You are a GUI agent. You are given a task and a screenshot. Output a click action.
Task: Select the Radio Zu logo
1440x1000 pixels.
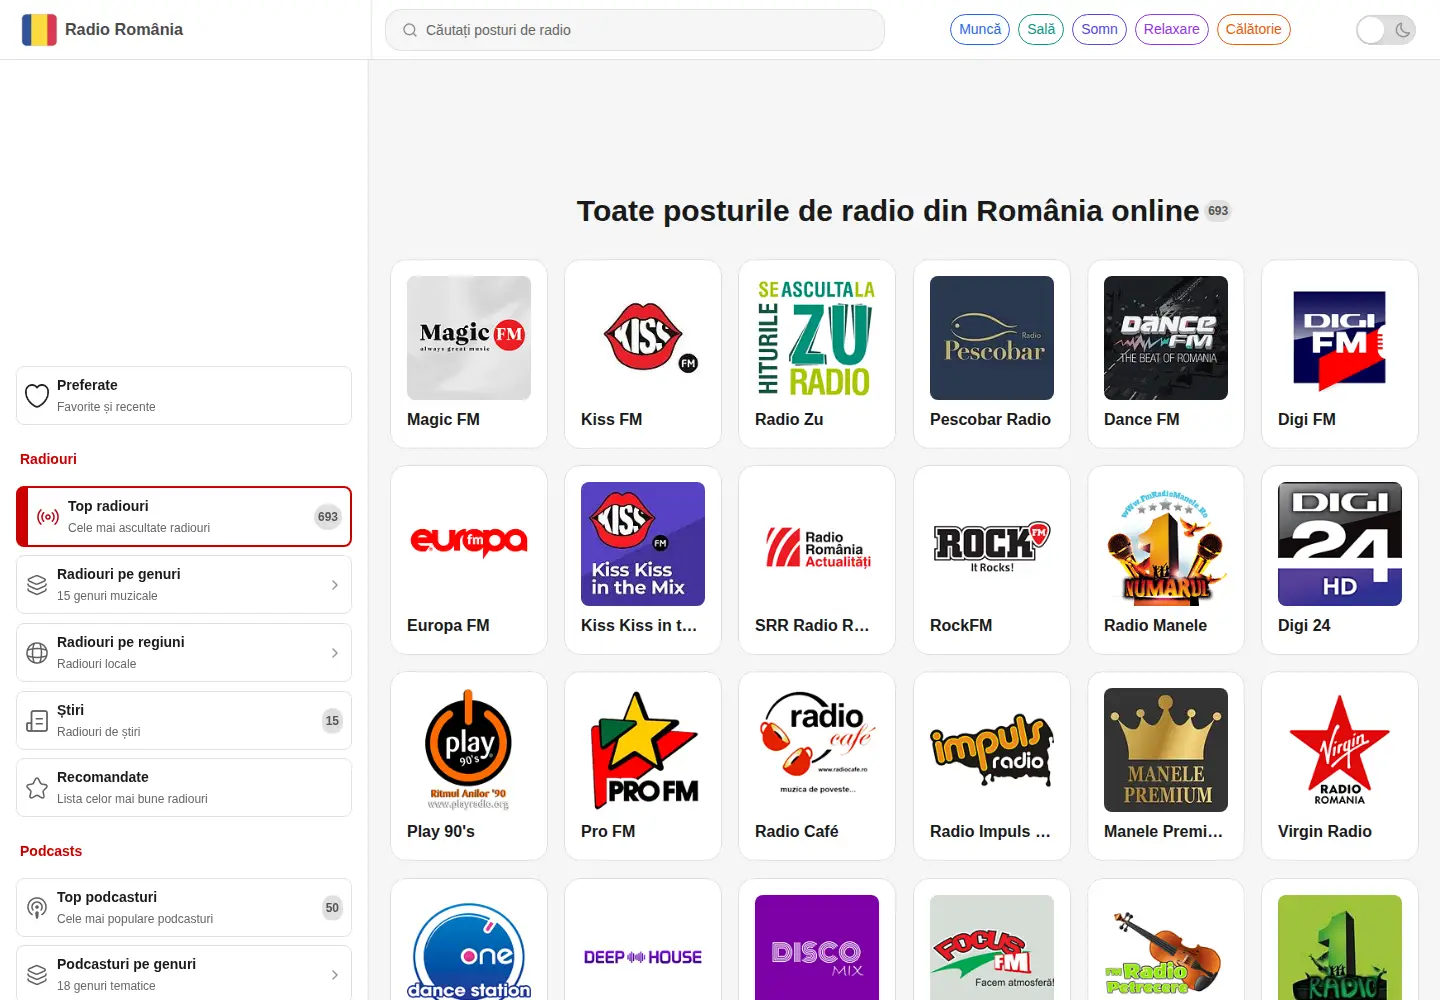click(817, 338)
